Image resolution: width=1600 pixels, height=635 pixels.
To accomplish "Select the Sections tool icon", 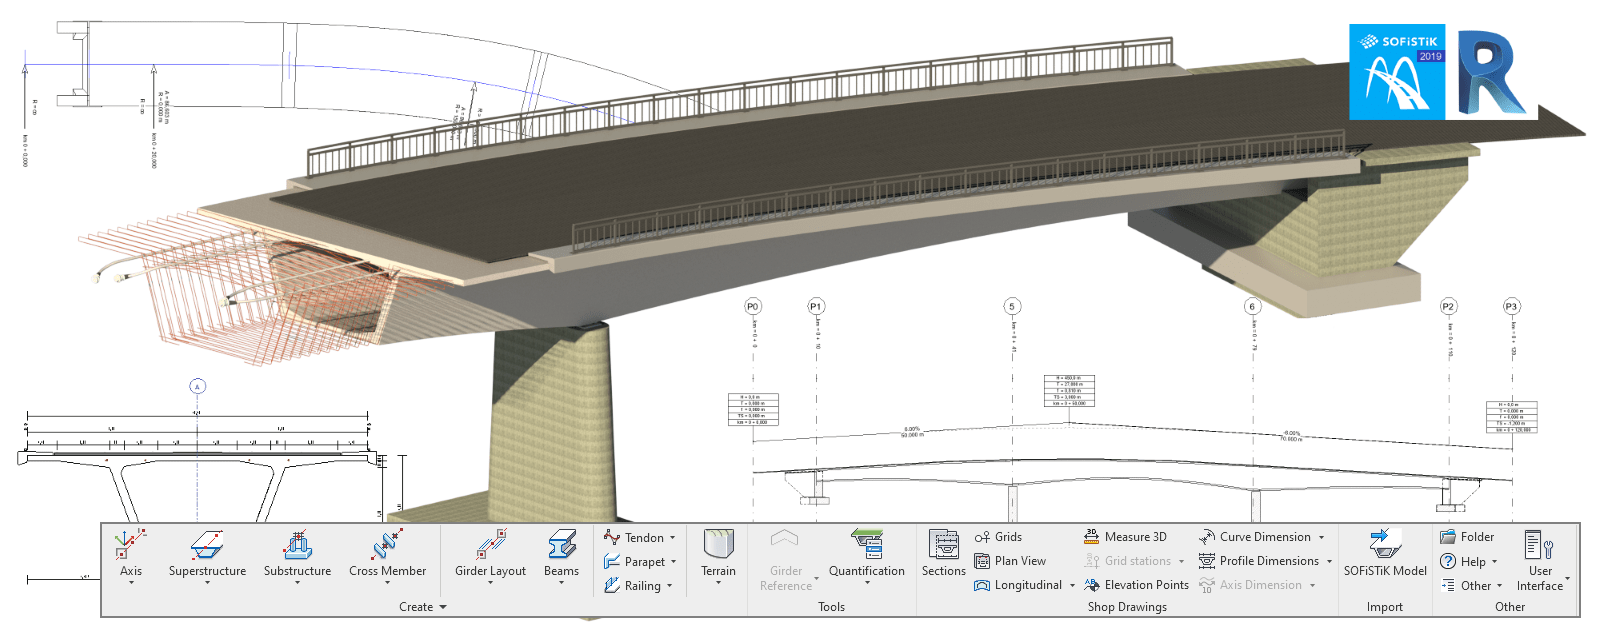I will (943, 545).
